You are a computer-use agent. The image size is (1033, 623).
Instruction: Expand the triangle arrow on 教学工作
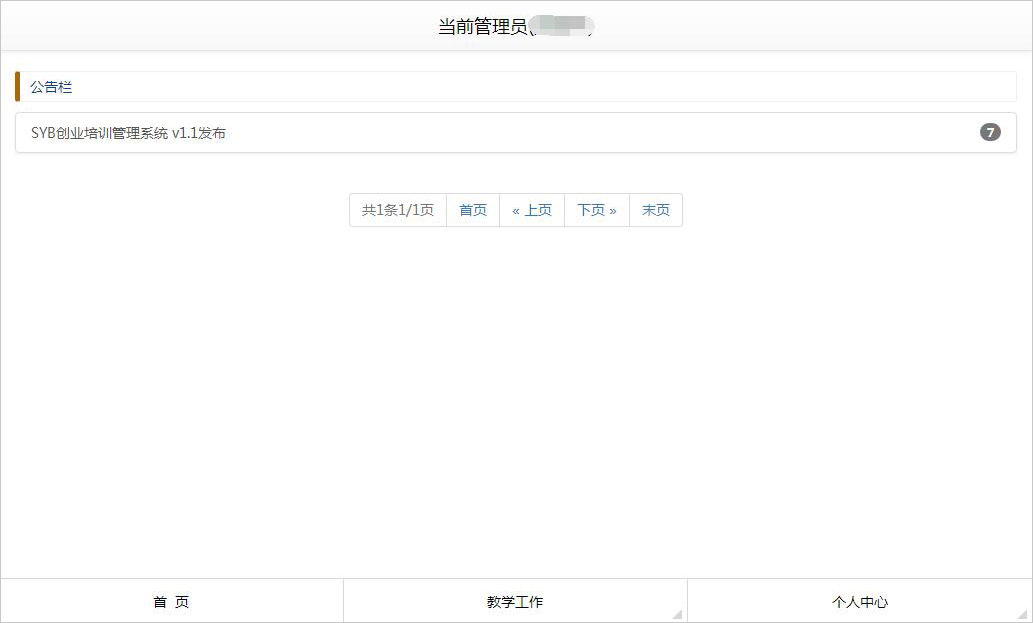(x=678, y=614)
